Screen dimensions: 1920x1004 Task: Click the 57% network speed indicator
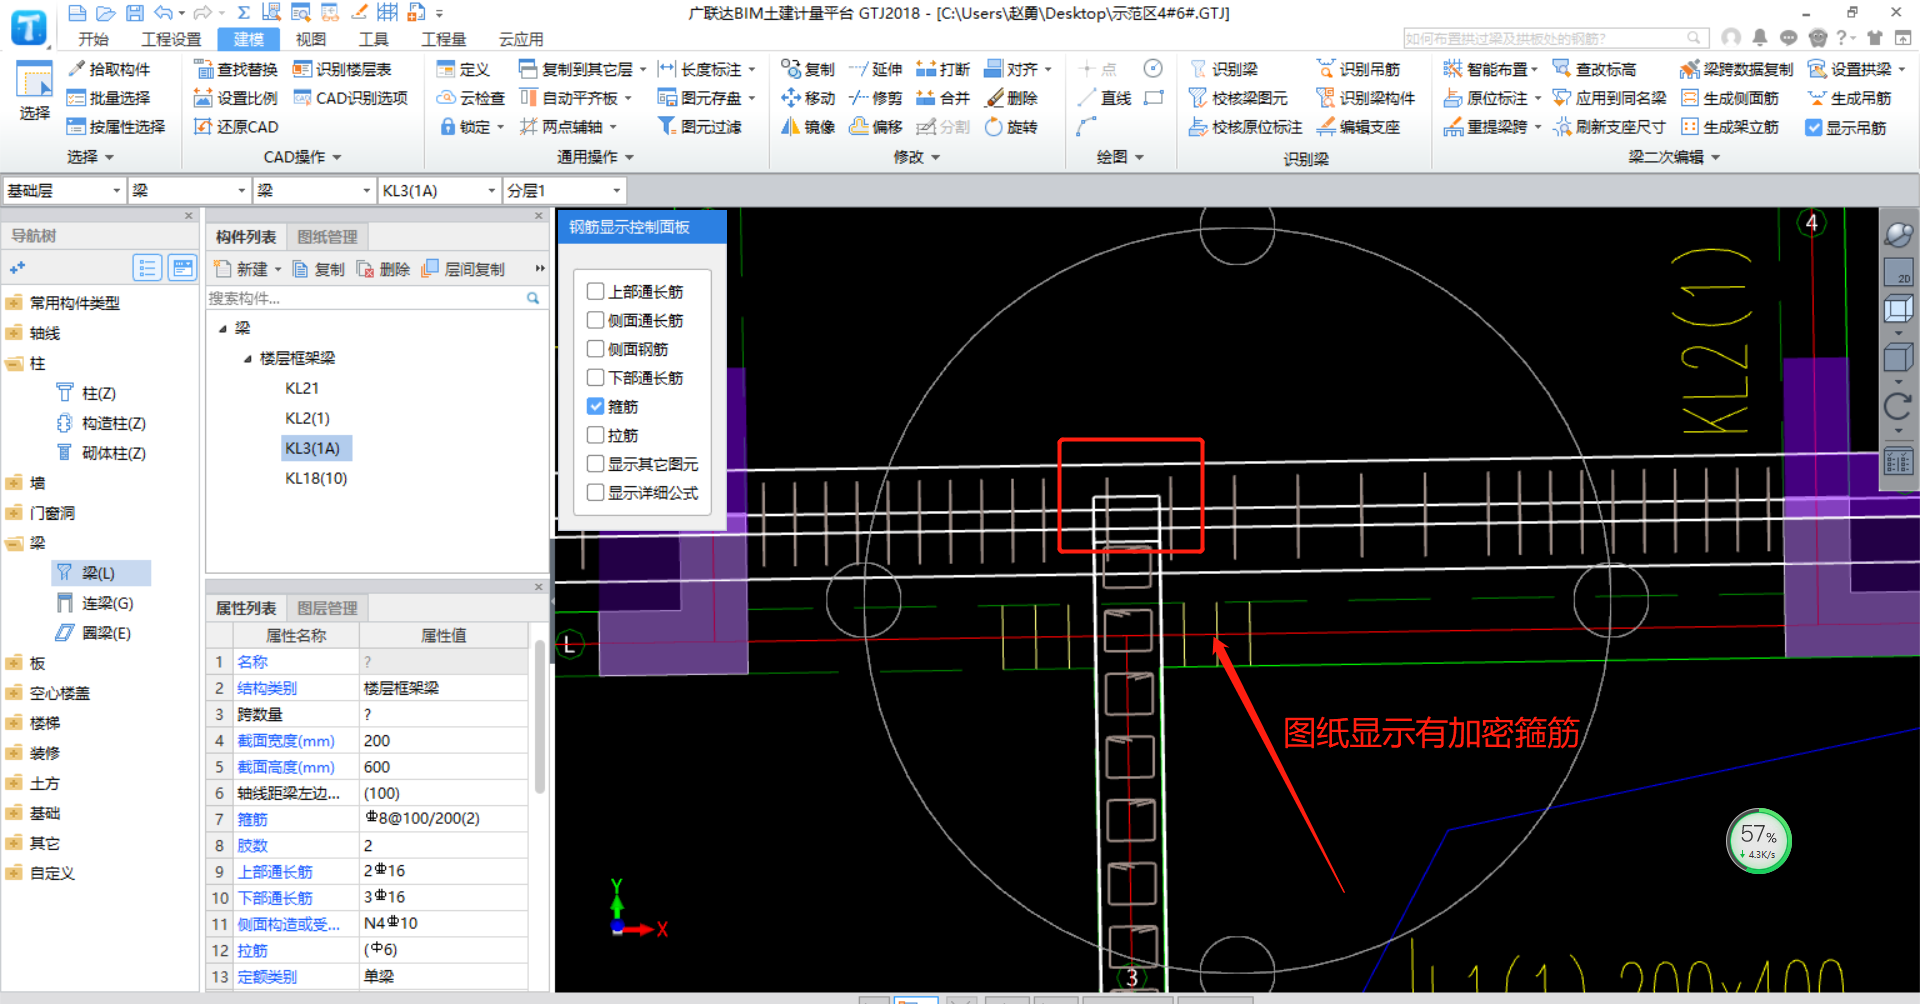pos(1759,840)
